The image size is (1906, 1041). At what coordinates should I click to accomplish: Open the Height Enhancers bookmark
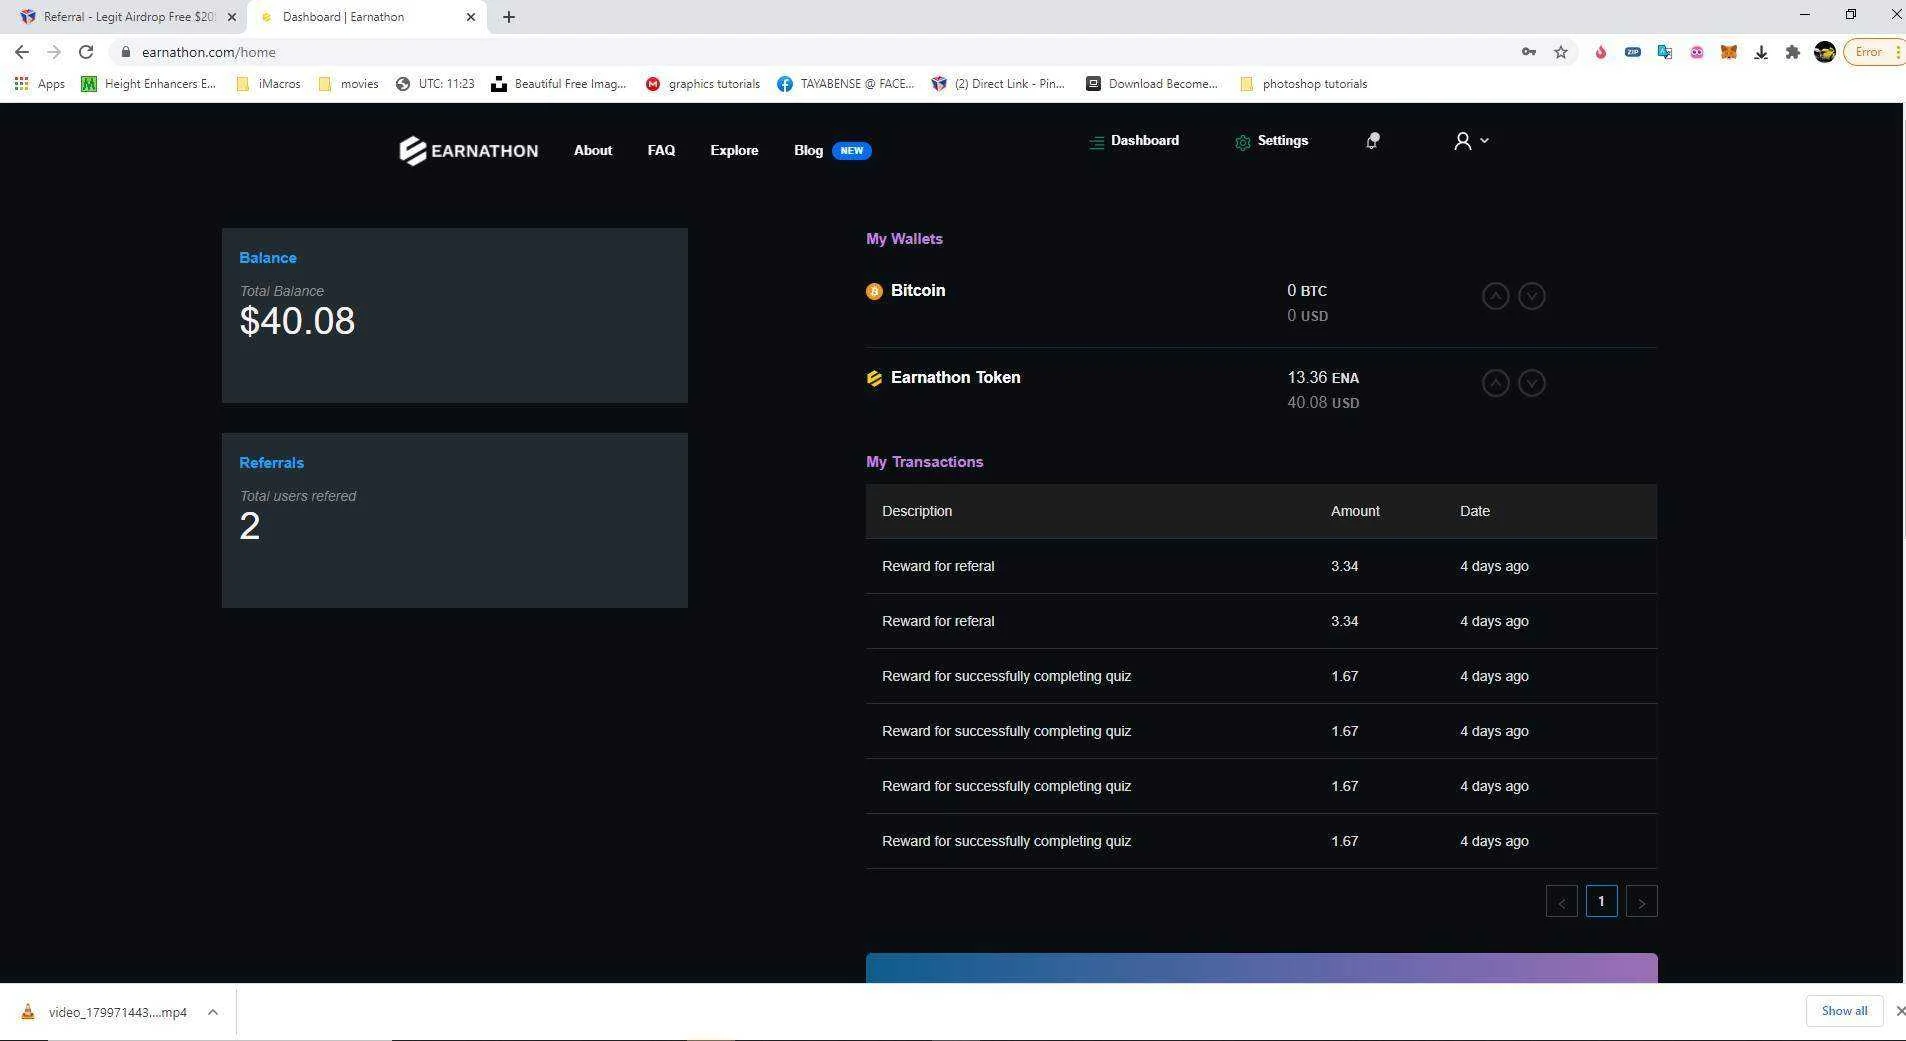pos(148,84)
